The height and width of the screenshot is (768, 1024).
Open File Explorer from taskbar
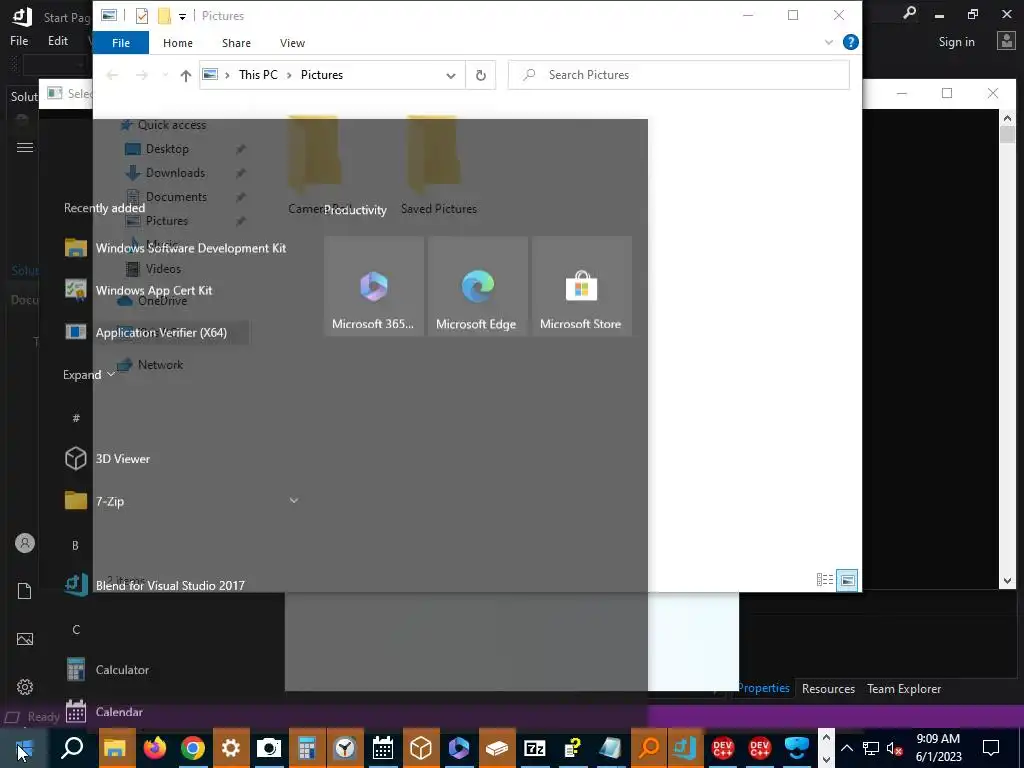point(115,748)
